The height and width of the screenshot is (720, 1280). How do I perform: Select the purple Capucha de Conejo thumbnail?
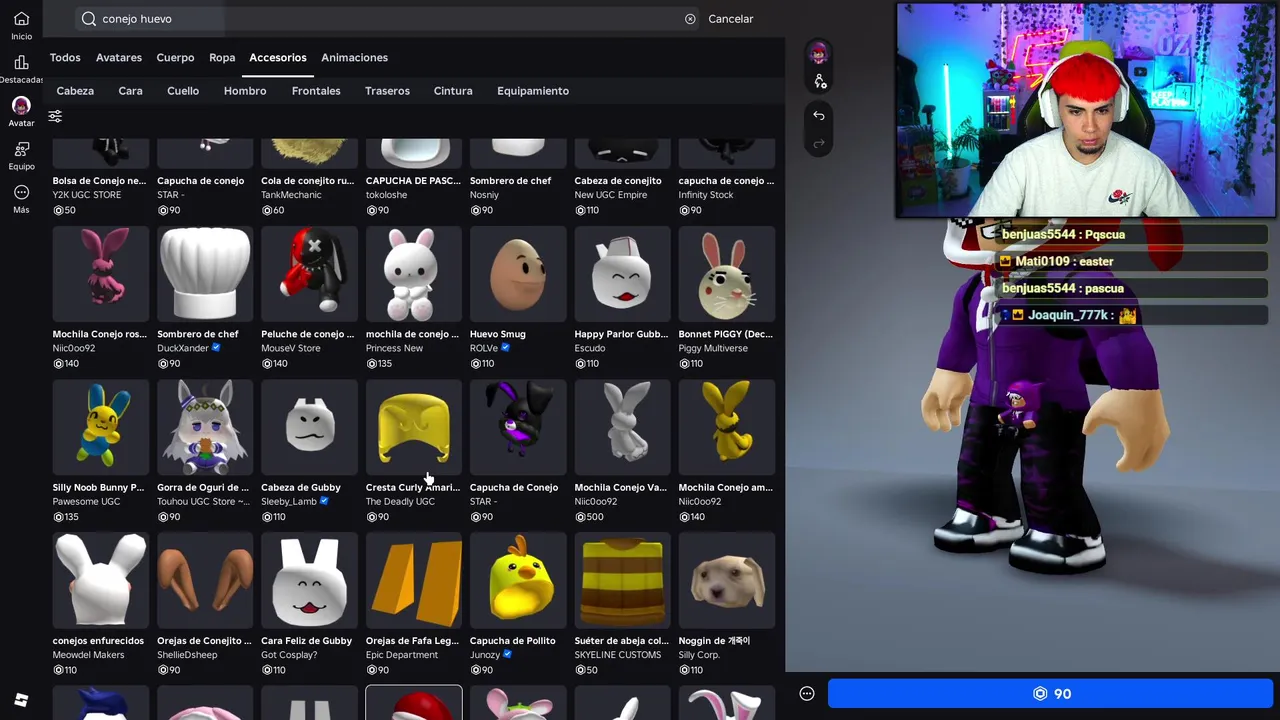point(518,427)
